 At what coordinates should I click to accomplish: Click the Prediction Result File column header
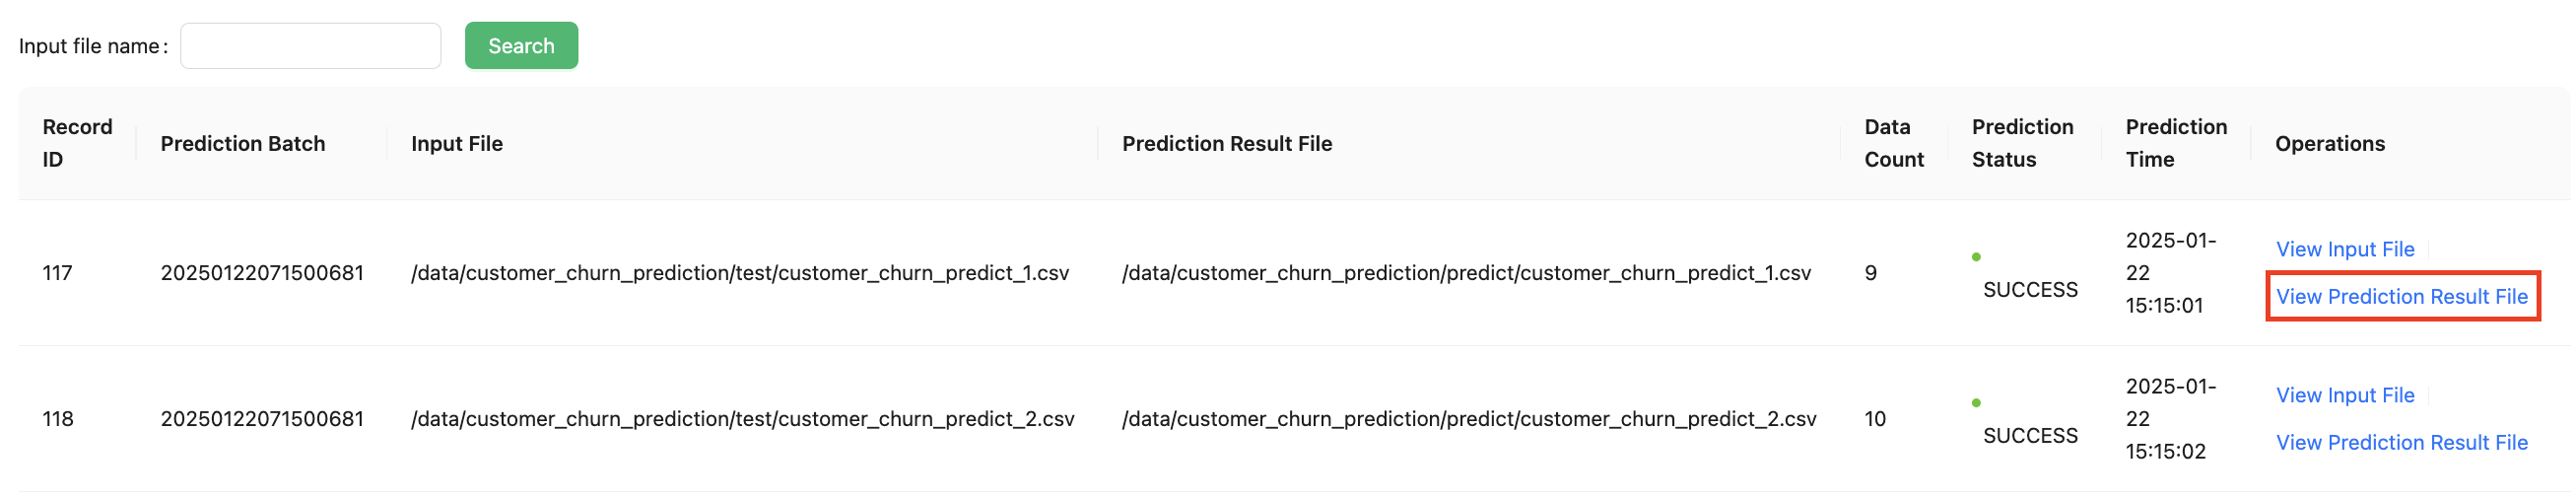tap(1227, 144)
